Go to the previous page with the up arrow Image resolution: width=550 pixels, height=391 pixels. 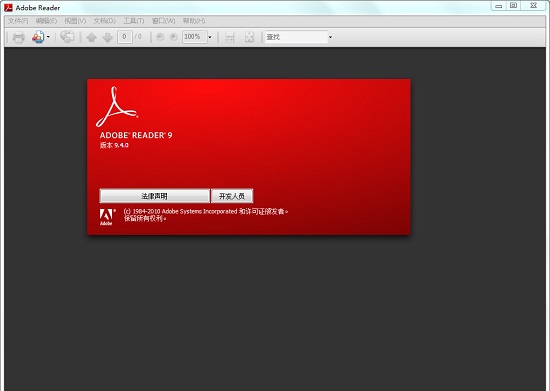(92, 37)
